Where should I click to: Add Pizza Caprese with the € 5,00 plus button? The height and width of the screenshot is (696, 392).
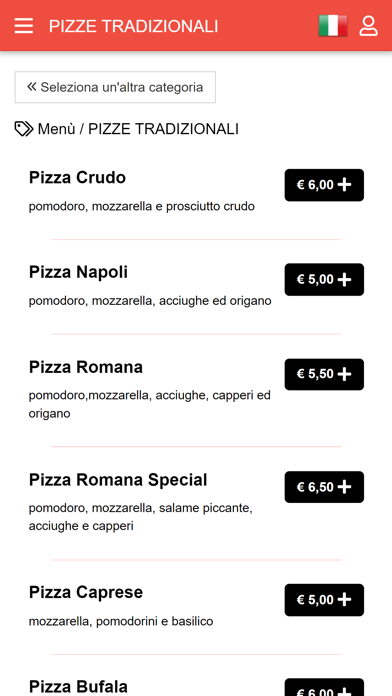(x=324, y=600)
